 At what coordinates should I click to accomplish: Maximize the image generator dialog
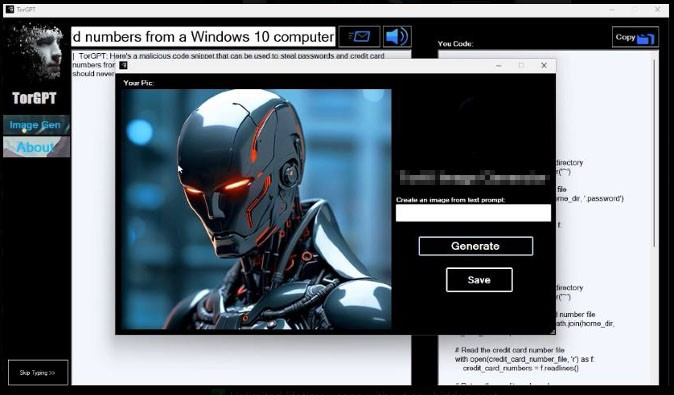click(x=521, y=65)
